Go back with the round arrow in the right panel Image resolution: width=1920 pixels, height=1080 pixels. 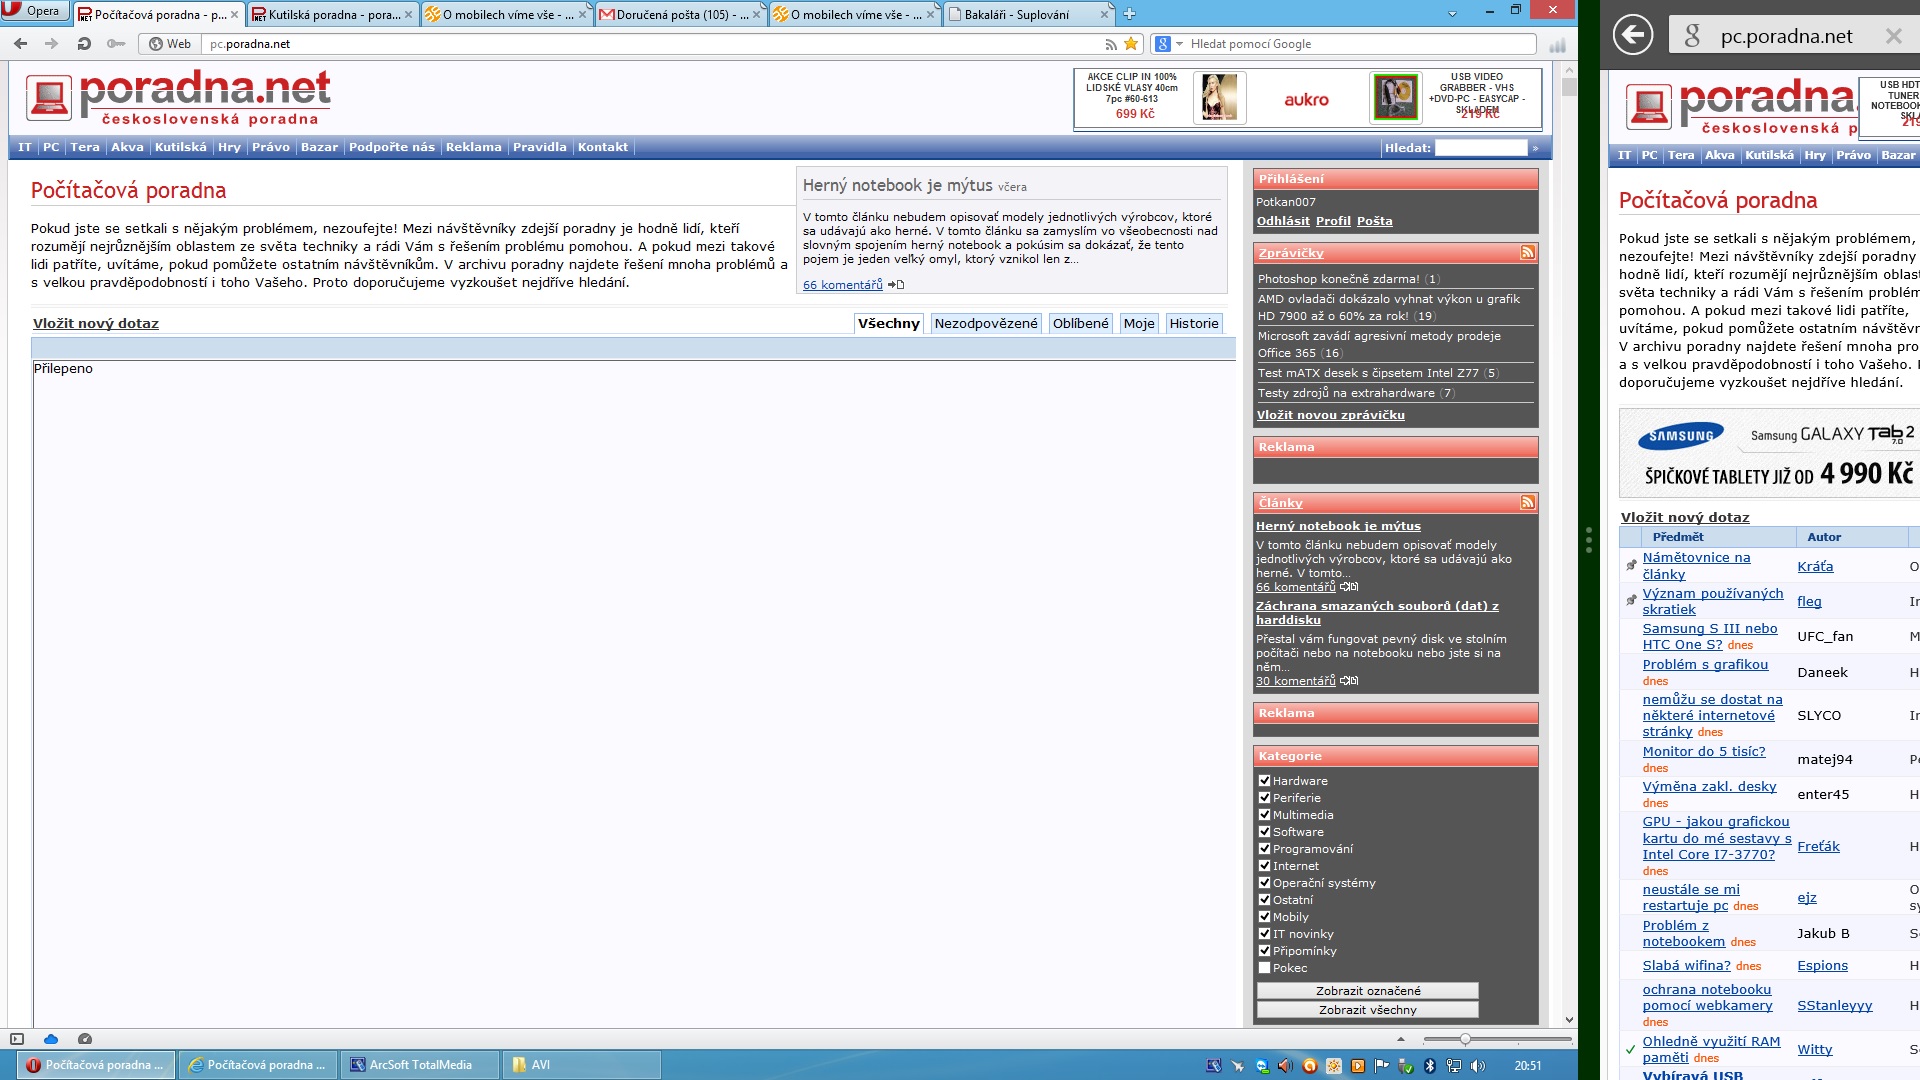point(1633,36)
